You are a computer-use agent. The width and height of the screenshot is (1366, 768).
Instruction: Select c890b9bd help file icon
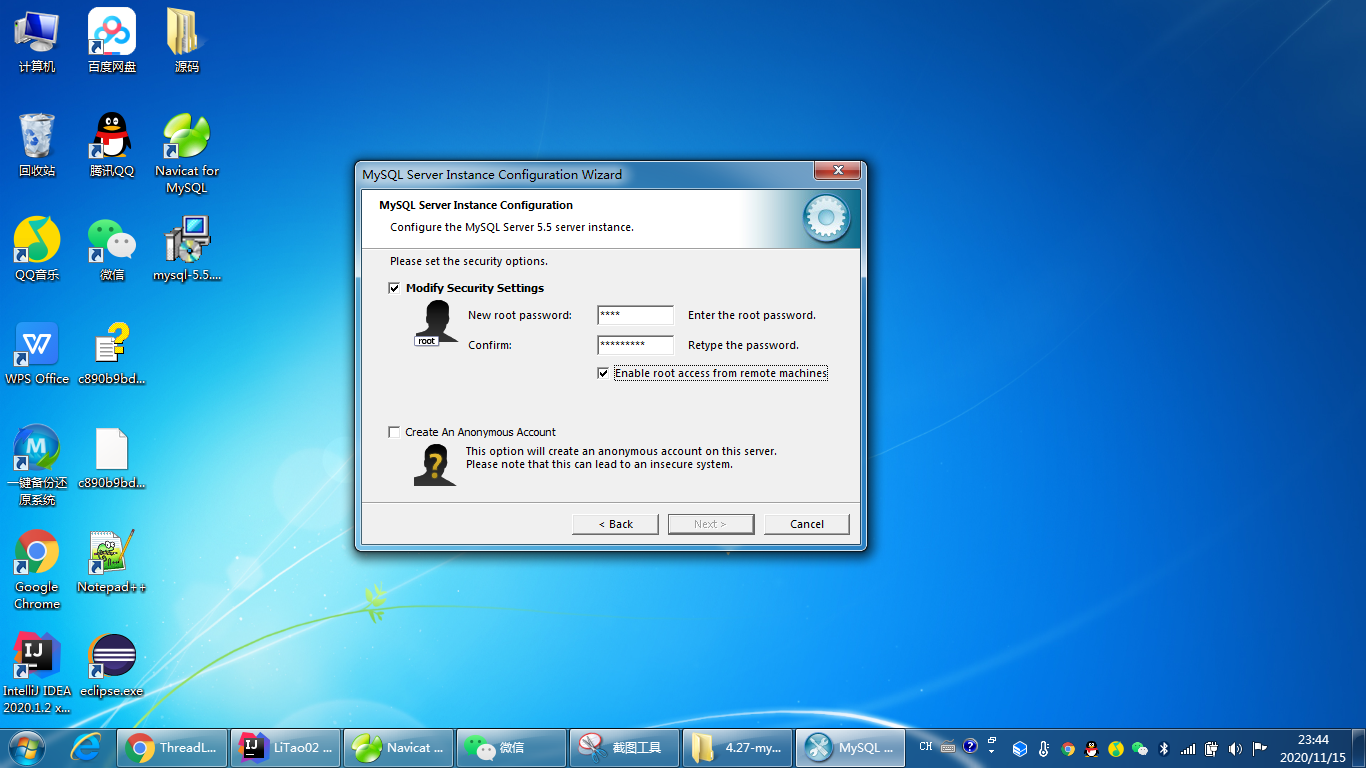112,353
